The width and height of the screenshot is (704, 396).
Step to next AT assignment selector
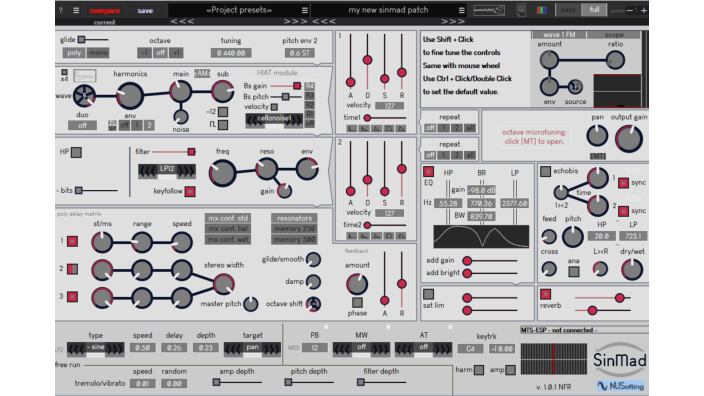coord(443,349)
